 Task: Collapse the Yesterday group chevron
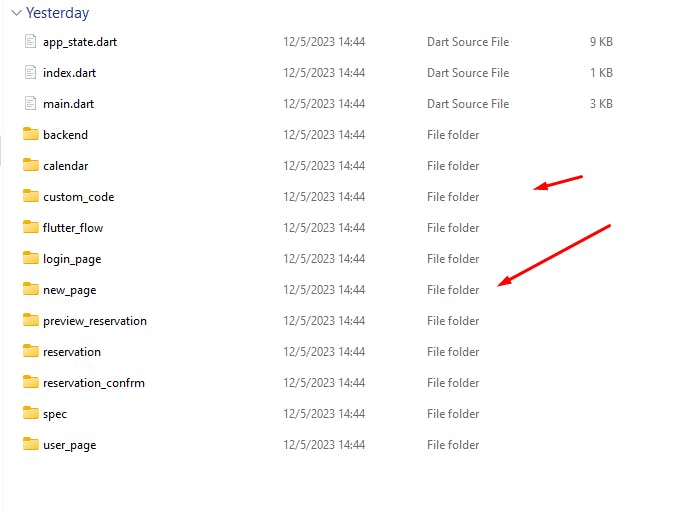tap(15, 13)
